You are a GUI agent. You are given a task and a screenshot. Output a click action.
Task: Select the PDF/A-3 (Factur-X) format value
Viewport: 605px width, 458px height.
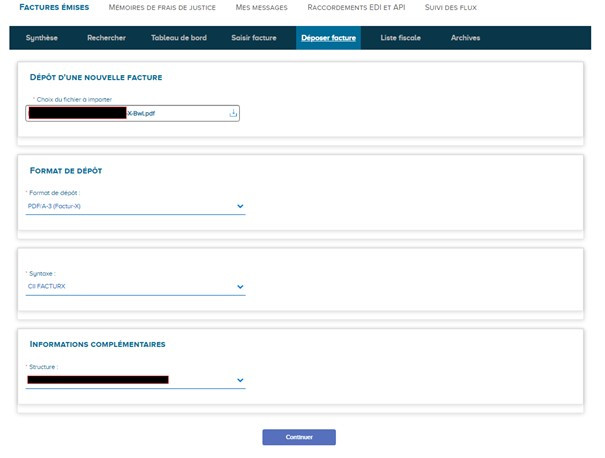click(x=54, y=206)
